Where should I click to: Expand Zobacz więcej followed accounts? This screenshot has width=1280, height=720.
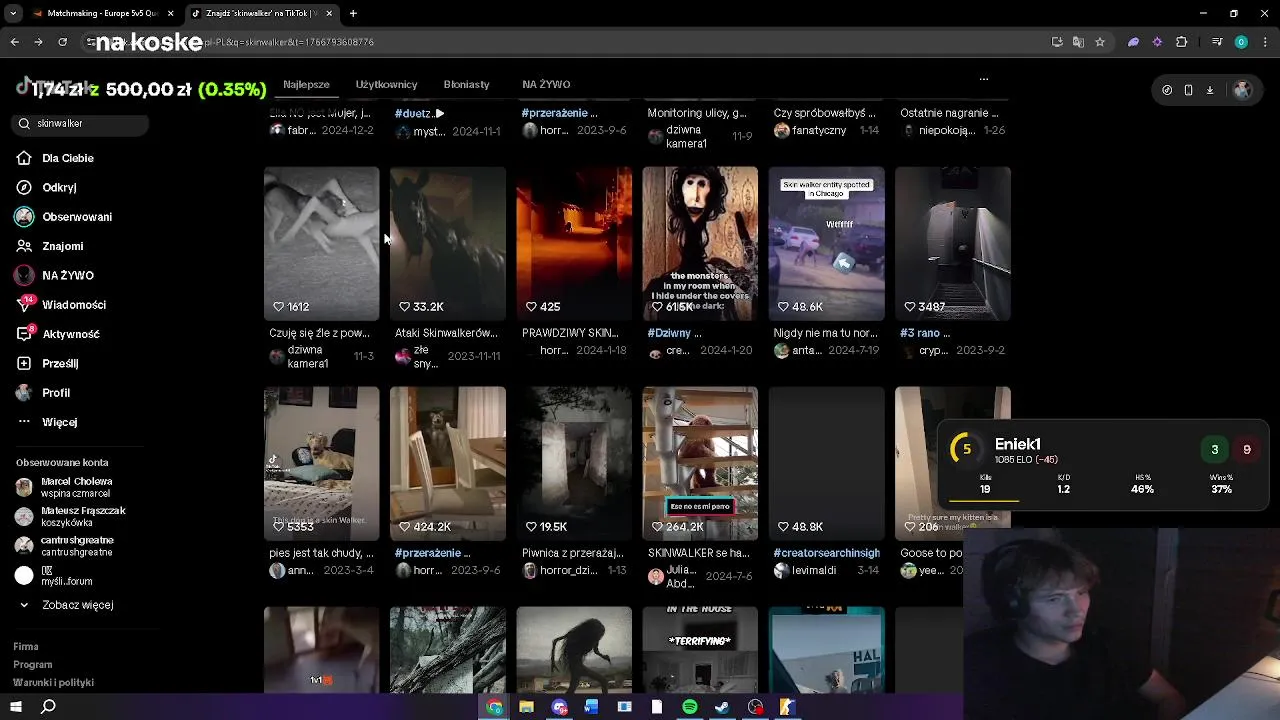click(x=66, y=605)
